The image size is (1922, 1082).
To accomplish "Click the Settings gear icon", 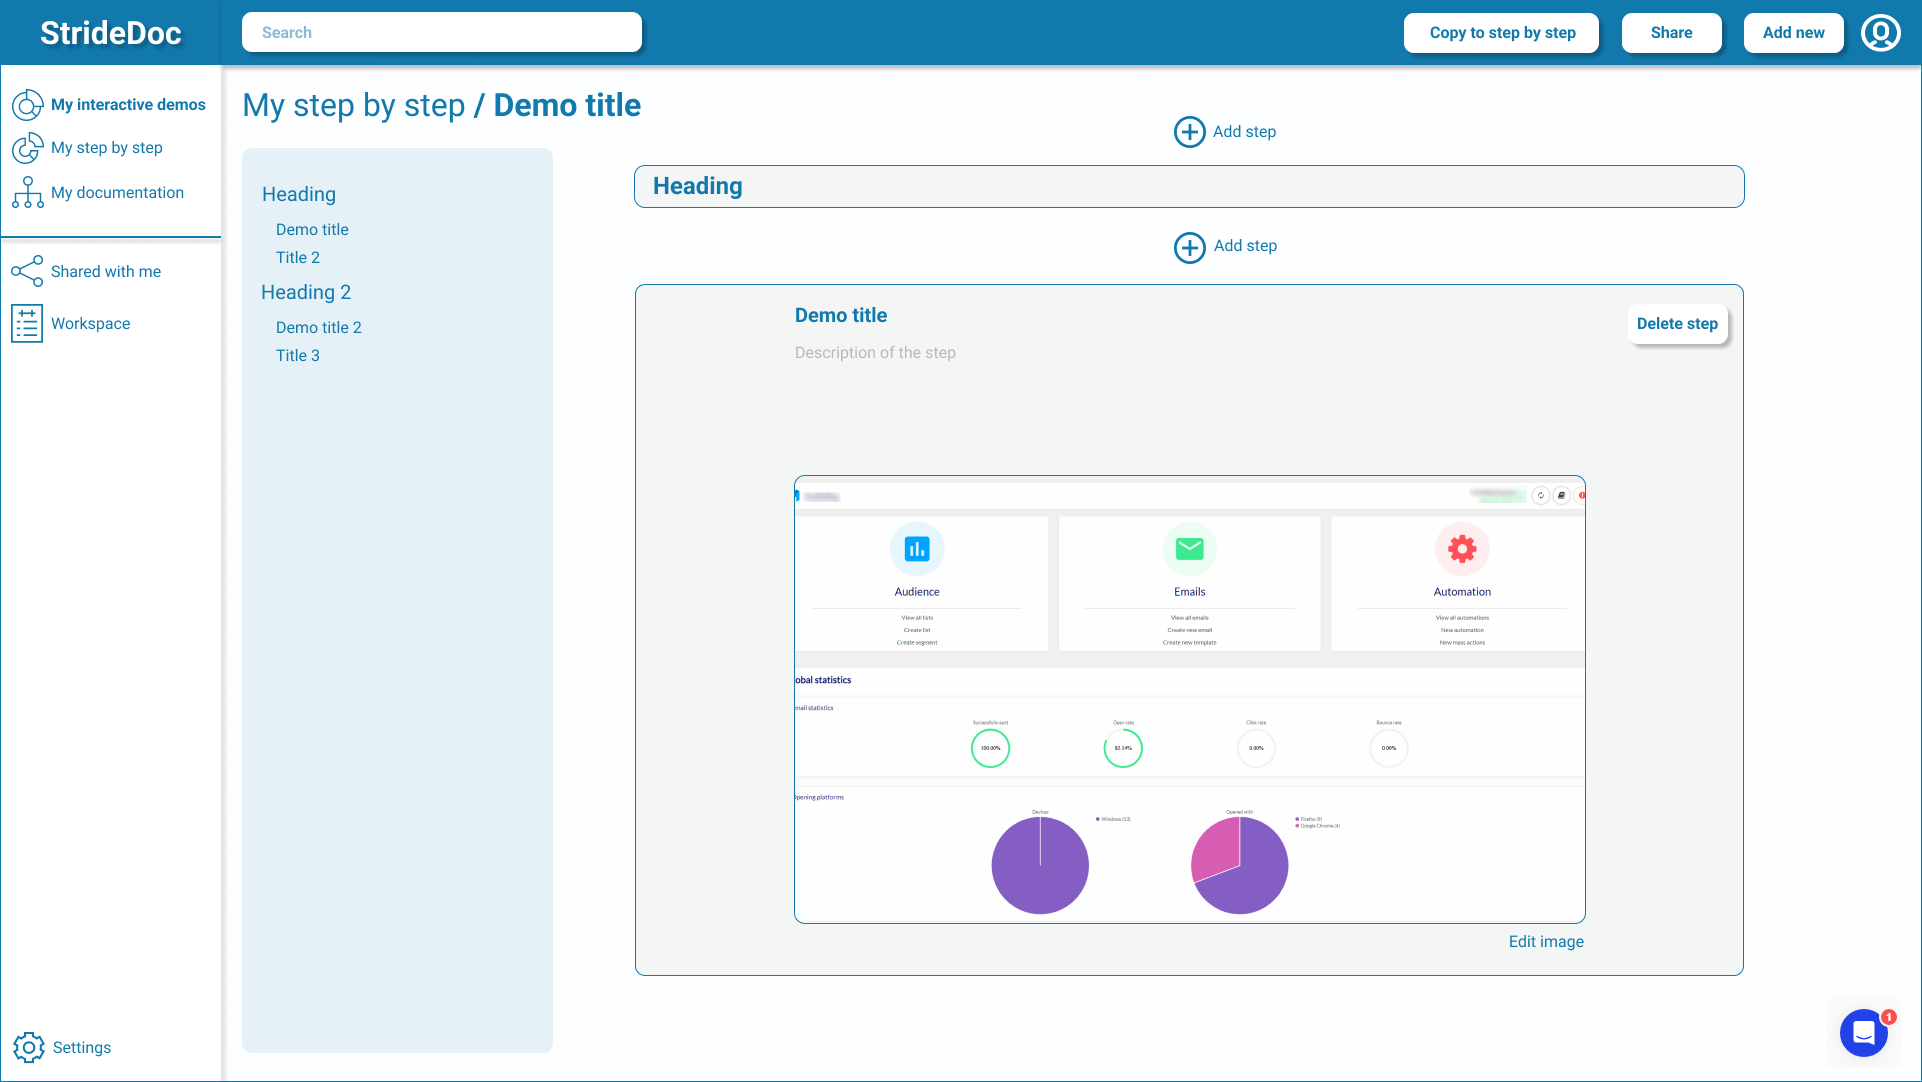I will 29,1047.
